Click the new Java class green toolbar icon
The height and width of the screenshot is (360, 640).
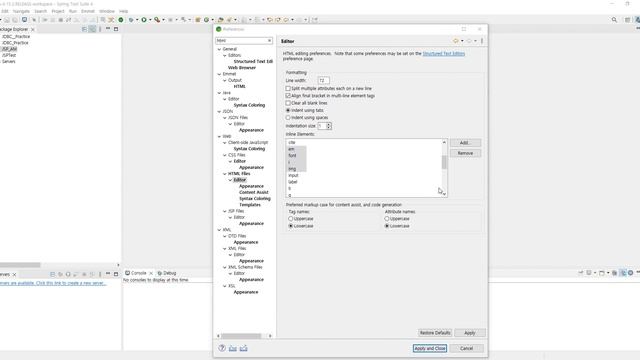(207, 20)
